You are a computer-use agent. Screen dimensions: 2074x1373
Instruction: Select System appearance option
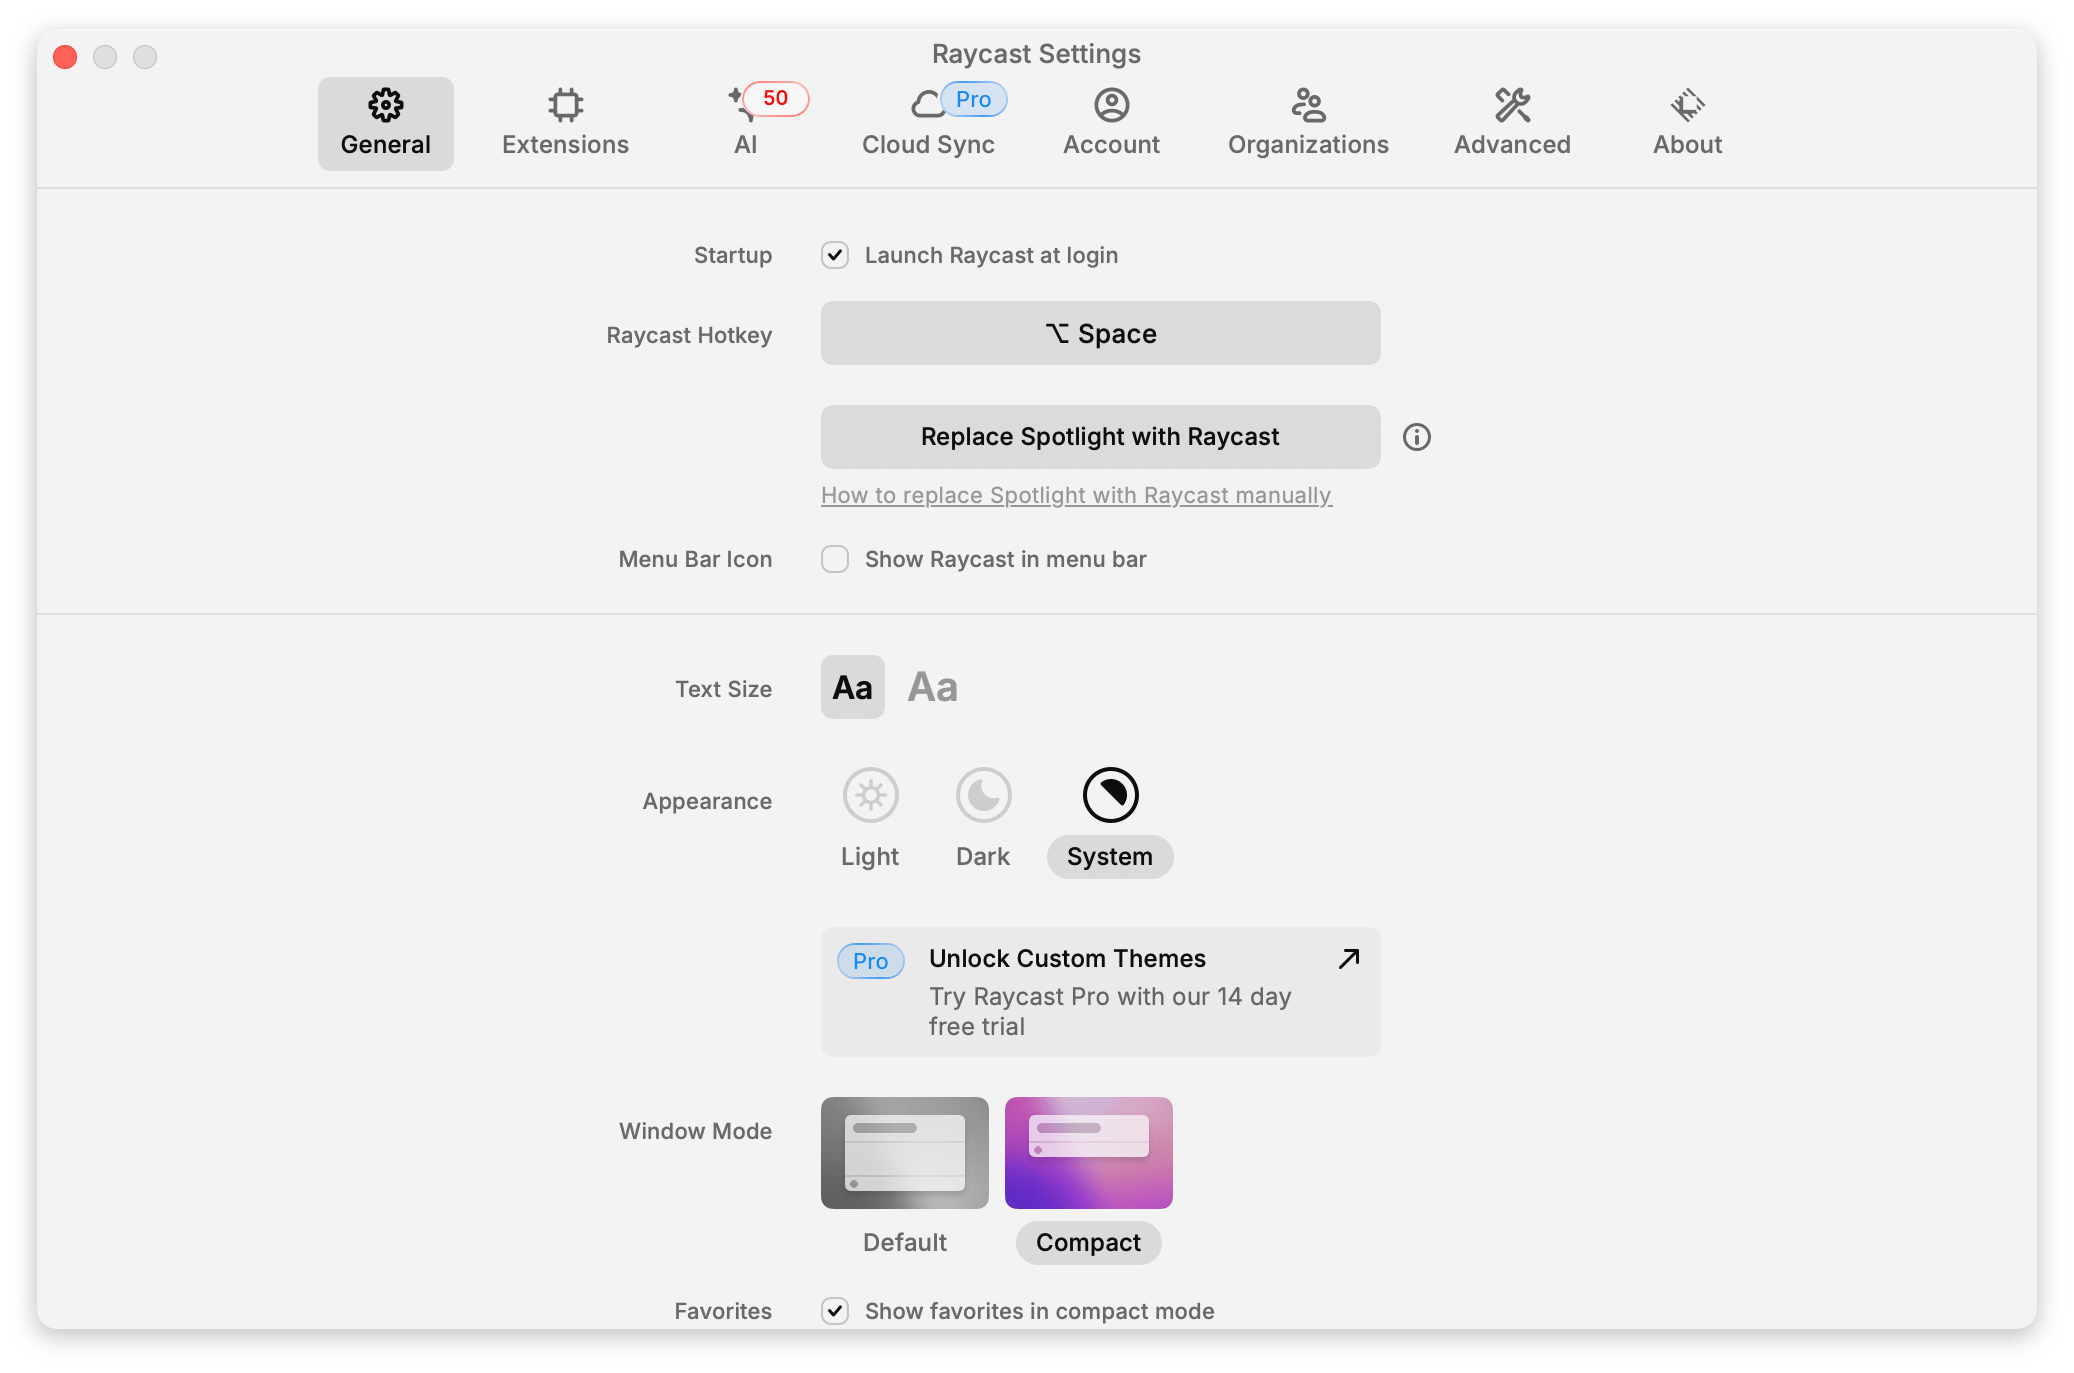(1110, 796)
